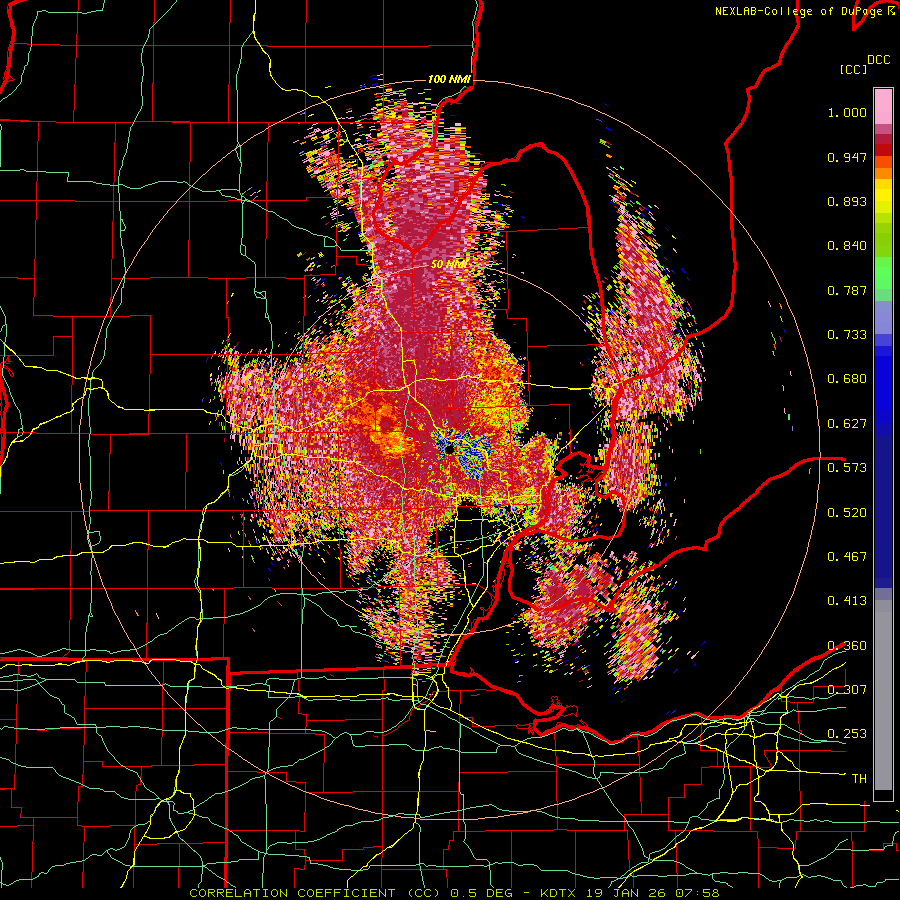The image size is (900, 900).
Task: Click the 0.413 value on the legend
Action: coord(847,600)
